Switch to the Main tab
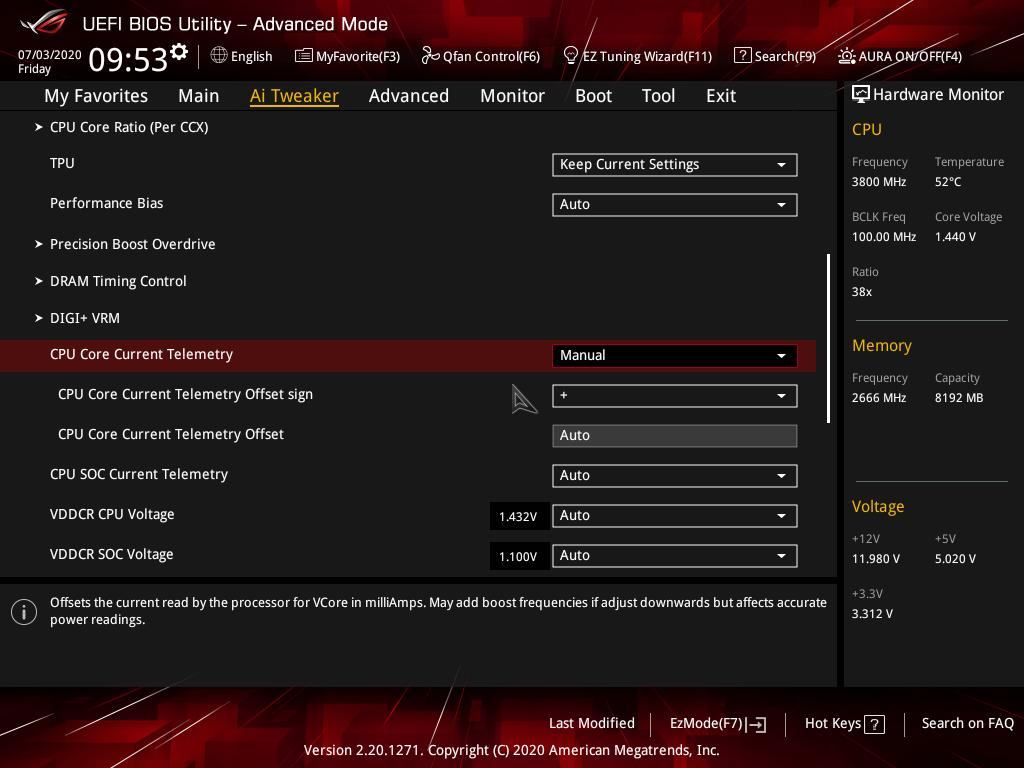This screenshot has height=768, width=1024. point(199,95)
